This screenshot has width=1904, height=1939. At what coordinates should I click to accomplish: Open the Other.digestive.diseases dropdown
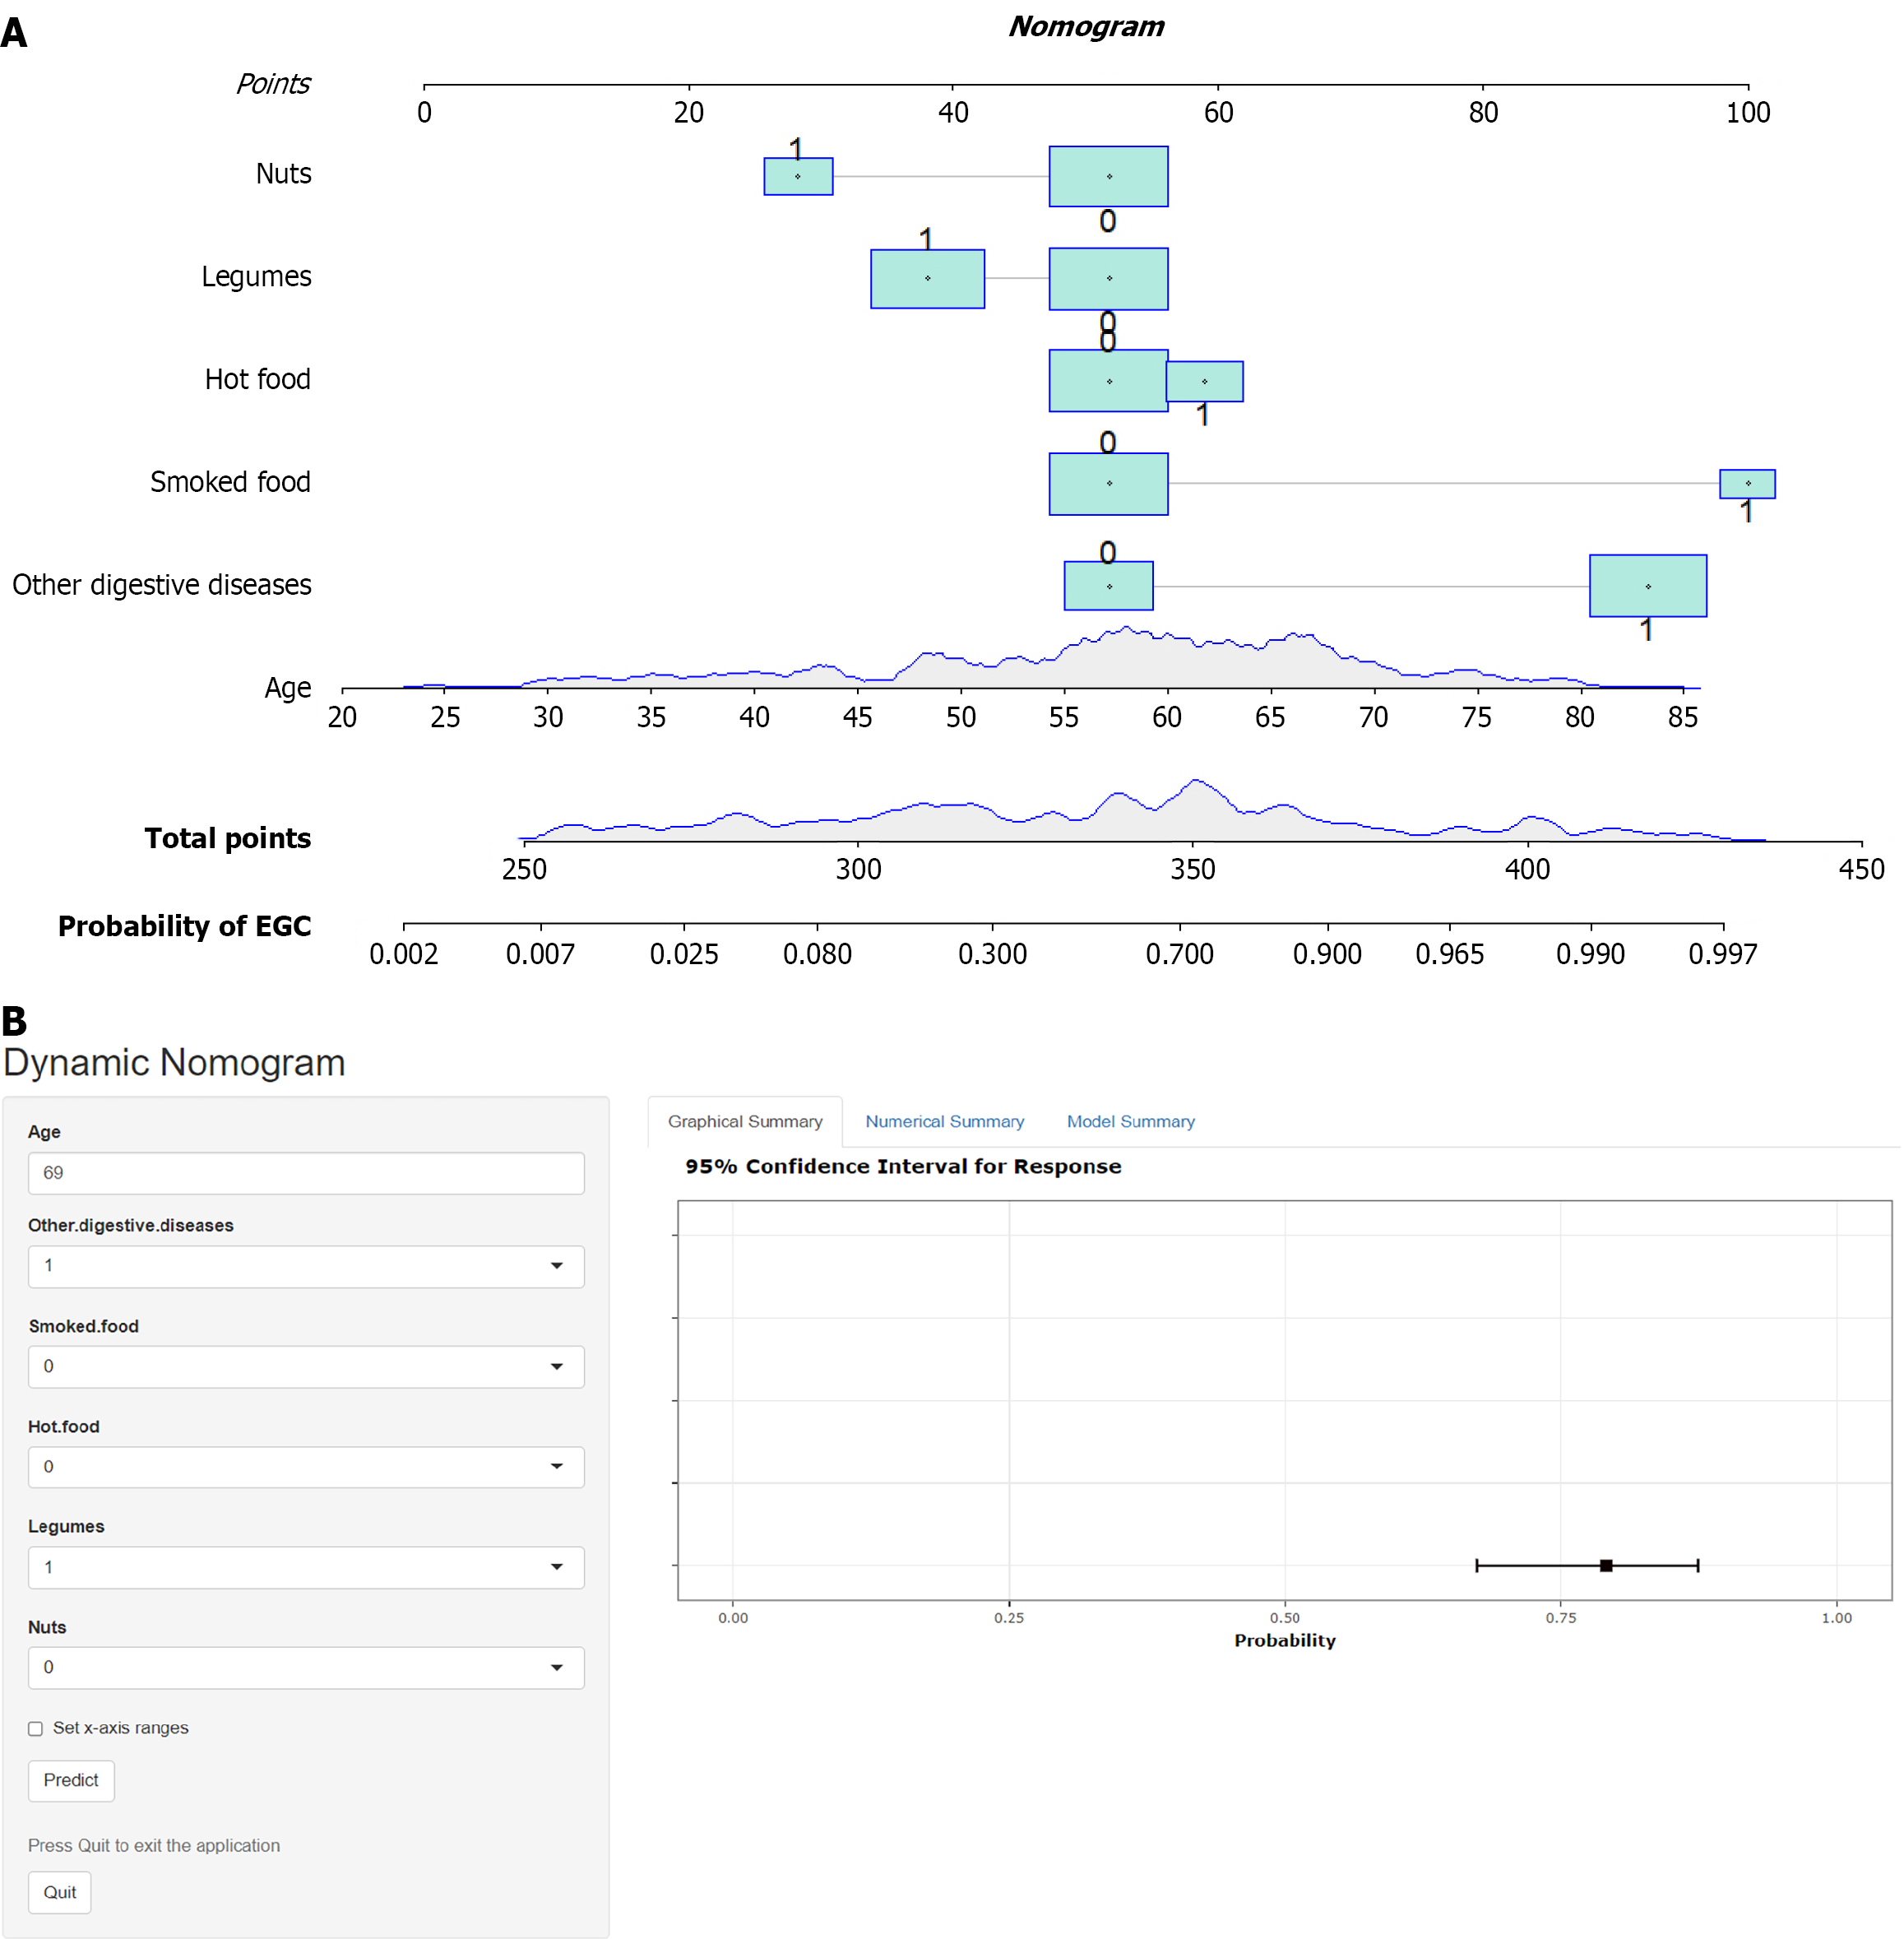pos(305,1266)
